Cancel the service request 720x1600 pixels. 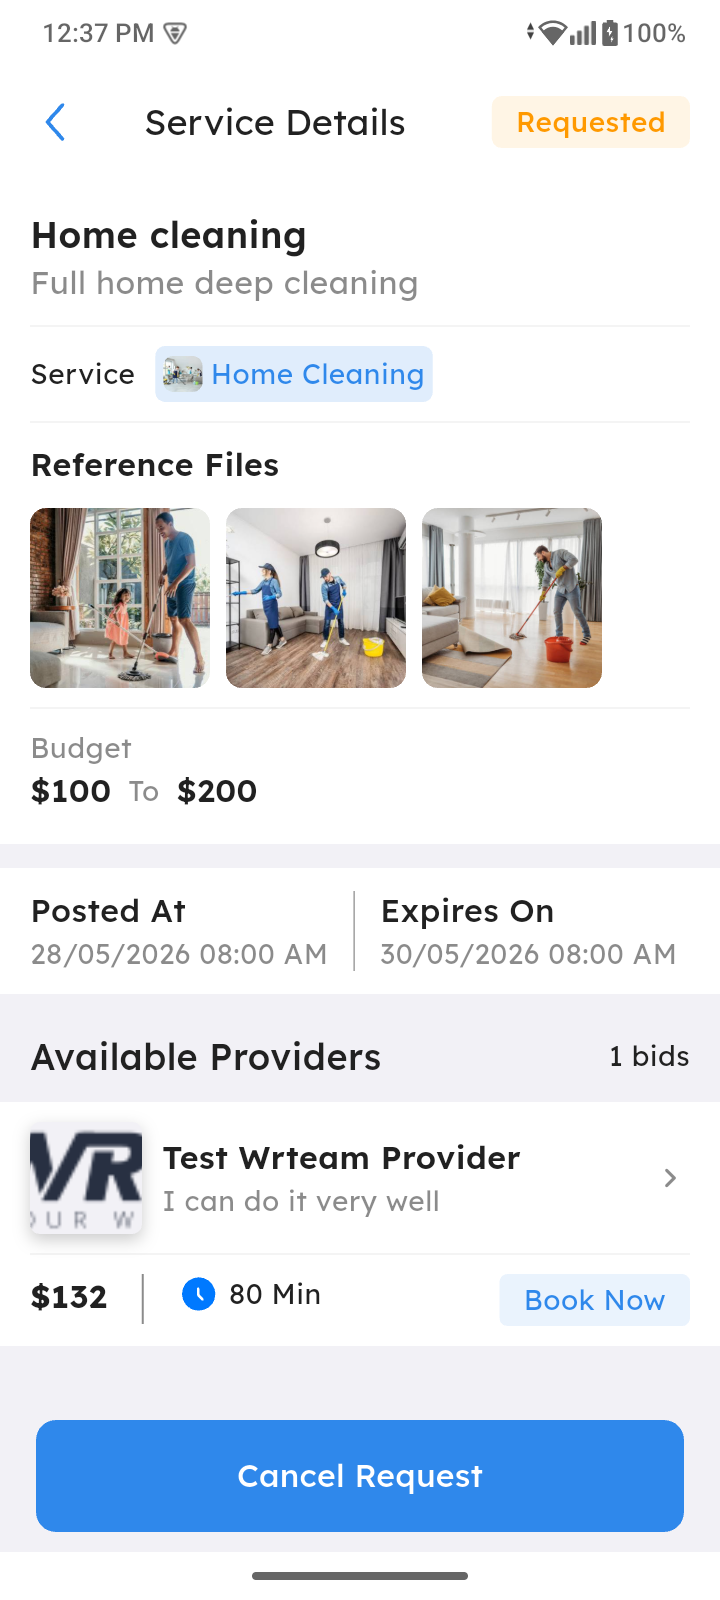(x=360, y=1476)
